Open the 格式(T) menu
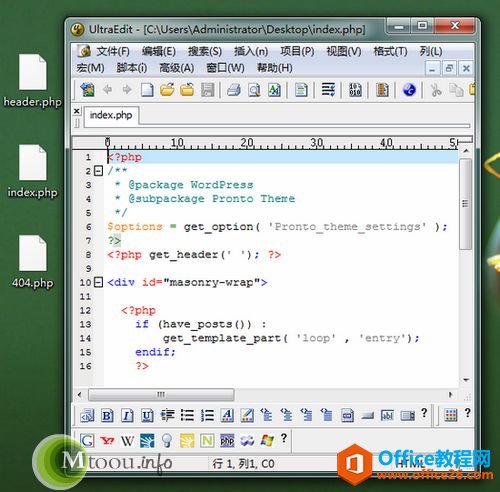This screenshot has width=500, height=492. click(390, 52)
